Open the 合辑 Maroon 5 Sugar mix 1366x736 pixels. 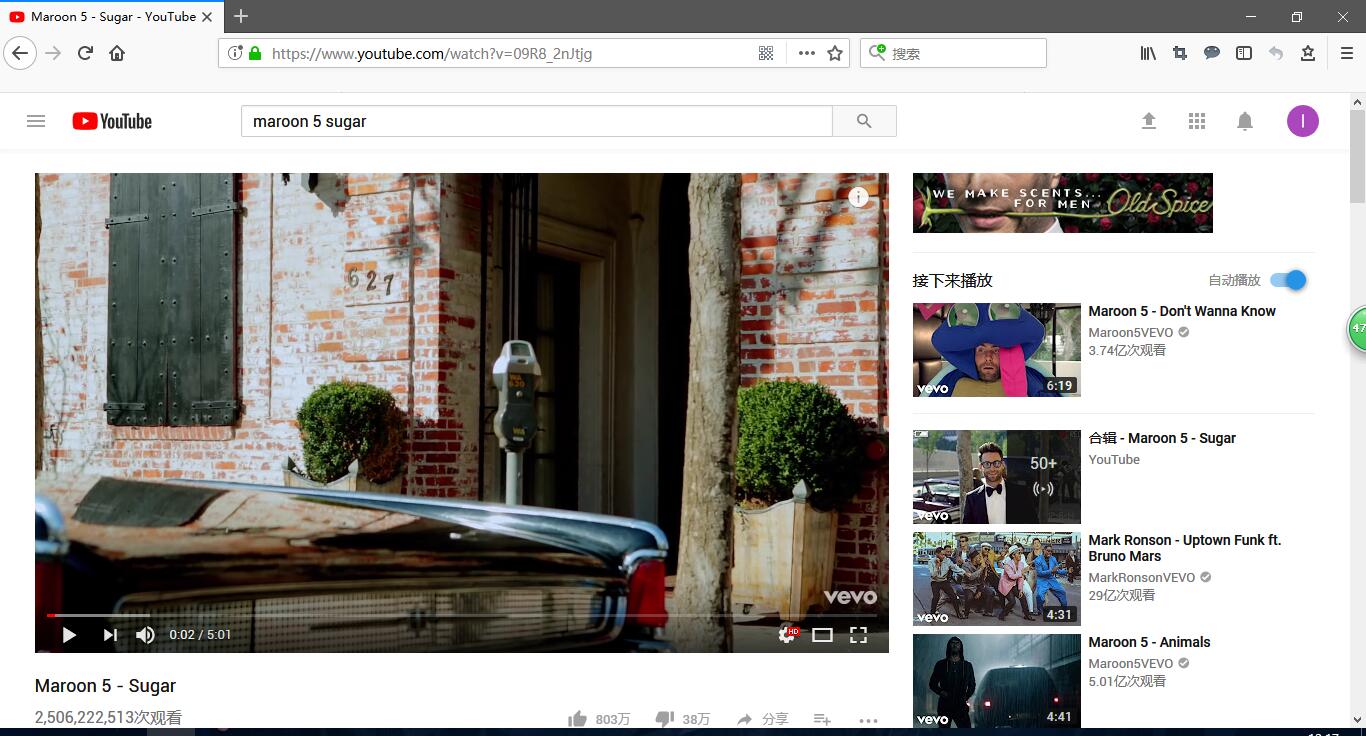(1162, 438)
